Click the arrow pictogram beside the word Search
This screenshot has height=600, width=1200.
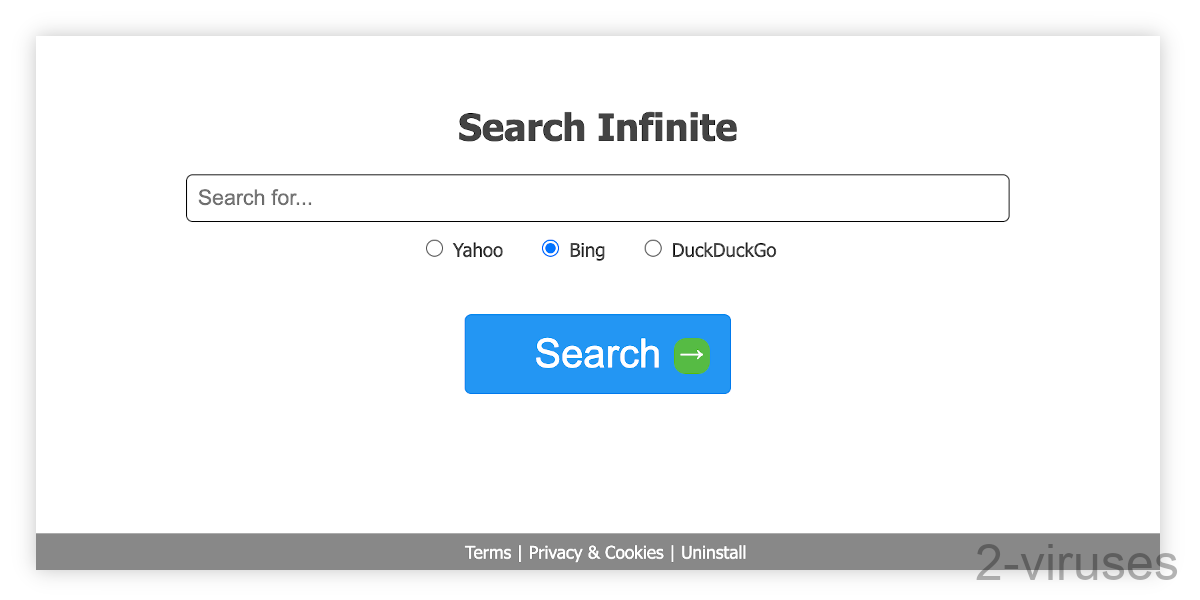pos(691,354)
